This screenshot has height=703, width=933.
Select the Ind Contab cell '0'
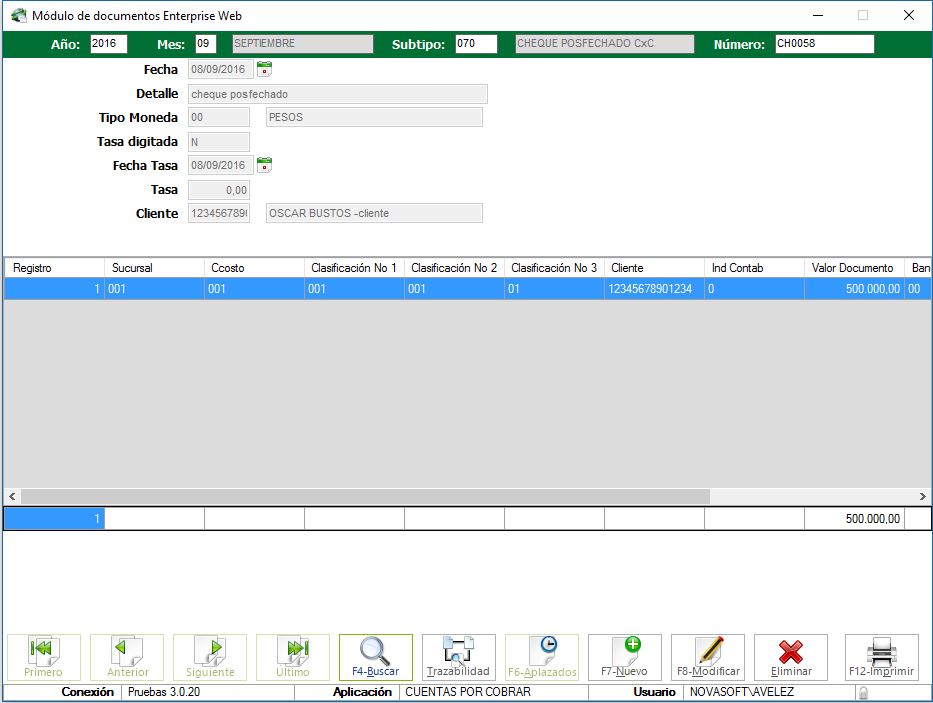[754, 289]
